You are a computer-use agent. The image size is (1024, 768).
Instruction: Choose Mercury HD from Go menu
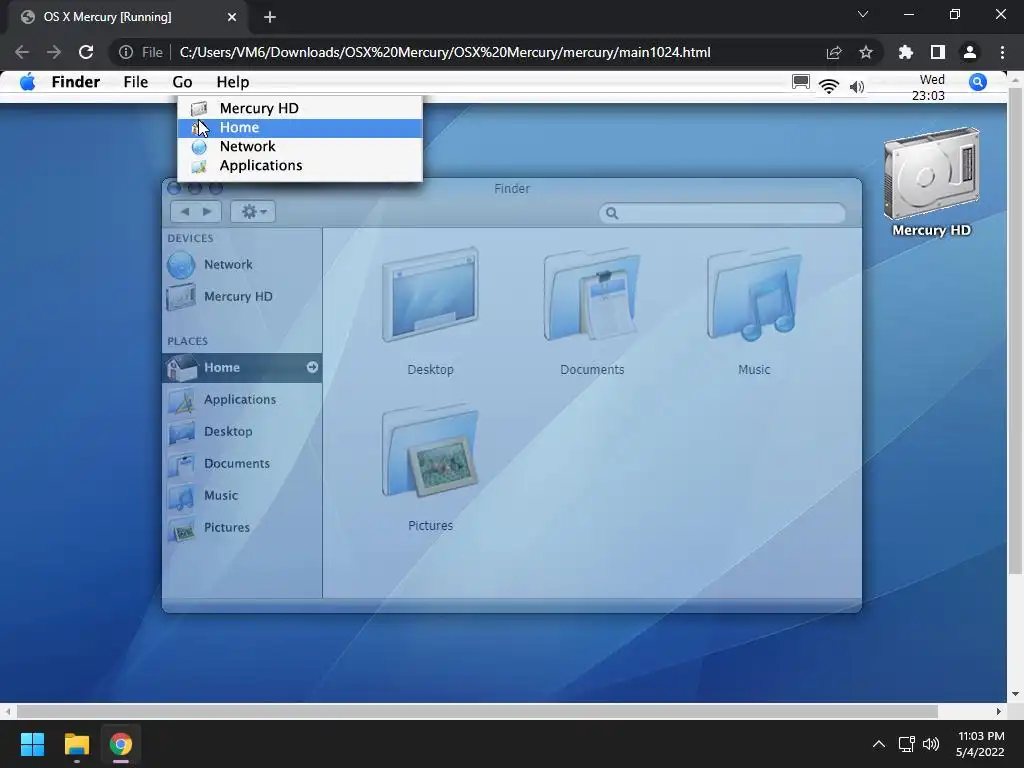[300, 108]
